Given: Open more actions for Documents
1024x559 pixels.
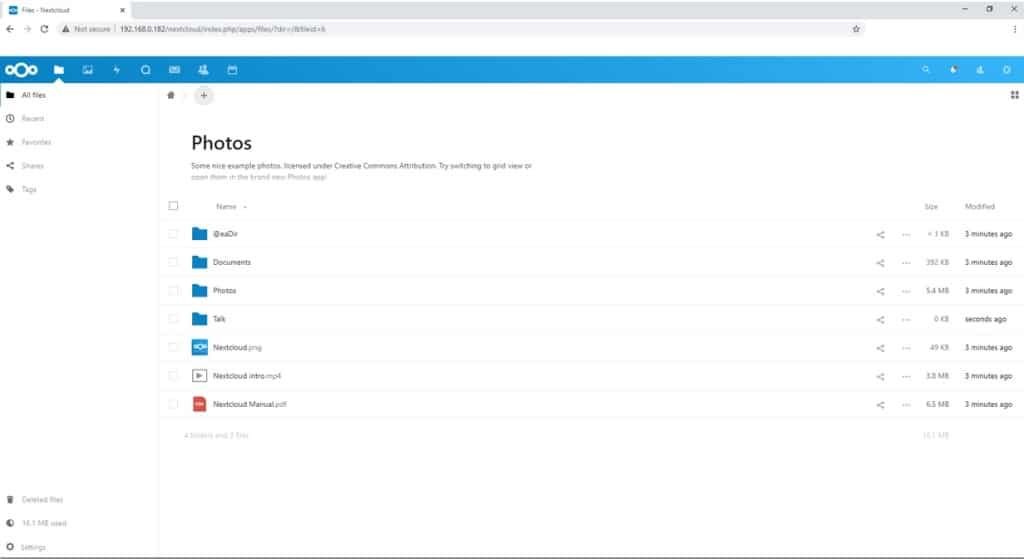Looking at the screenshot, I should pos(906,263).
